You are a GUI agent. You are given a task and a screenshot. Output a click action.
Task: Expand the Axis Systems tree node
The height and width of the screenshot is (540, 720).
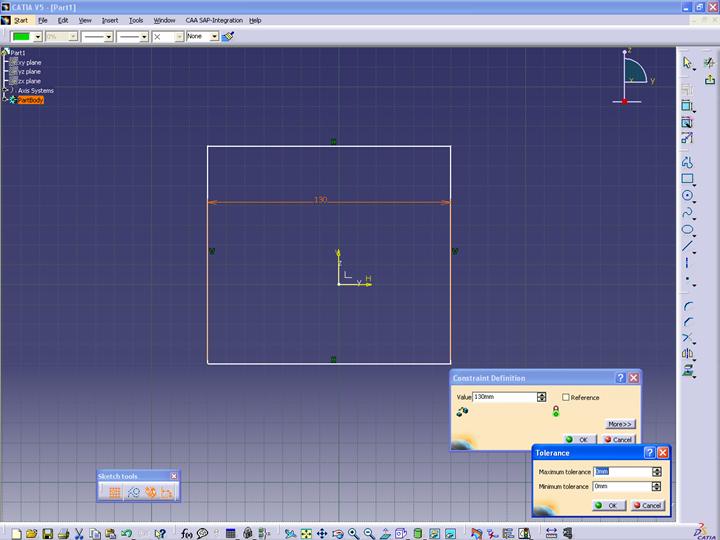5,90
